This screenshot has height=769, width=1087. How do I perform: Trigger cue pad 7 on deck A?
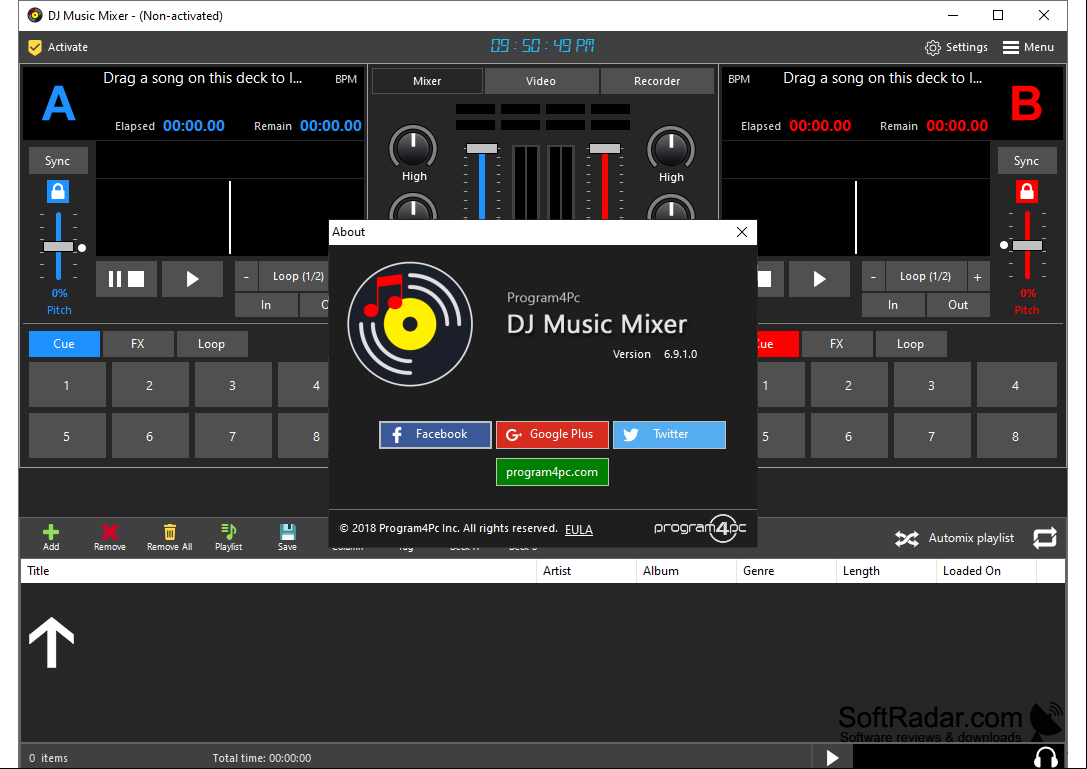coord(233,436)
